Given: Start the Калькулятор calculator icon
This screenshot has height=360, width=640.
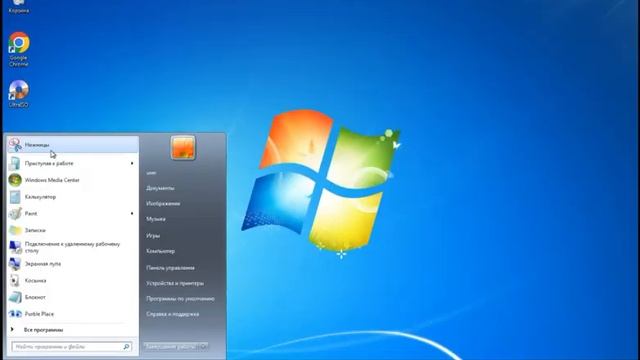Looking at the screenshot, I should pos(15,197).
